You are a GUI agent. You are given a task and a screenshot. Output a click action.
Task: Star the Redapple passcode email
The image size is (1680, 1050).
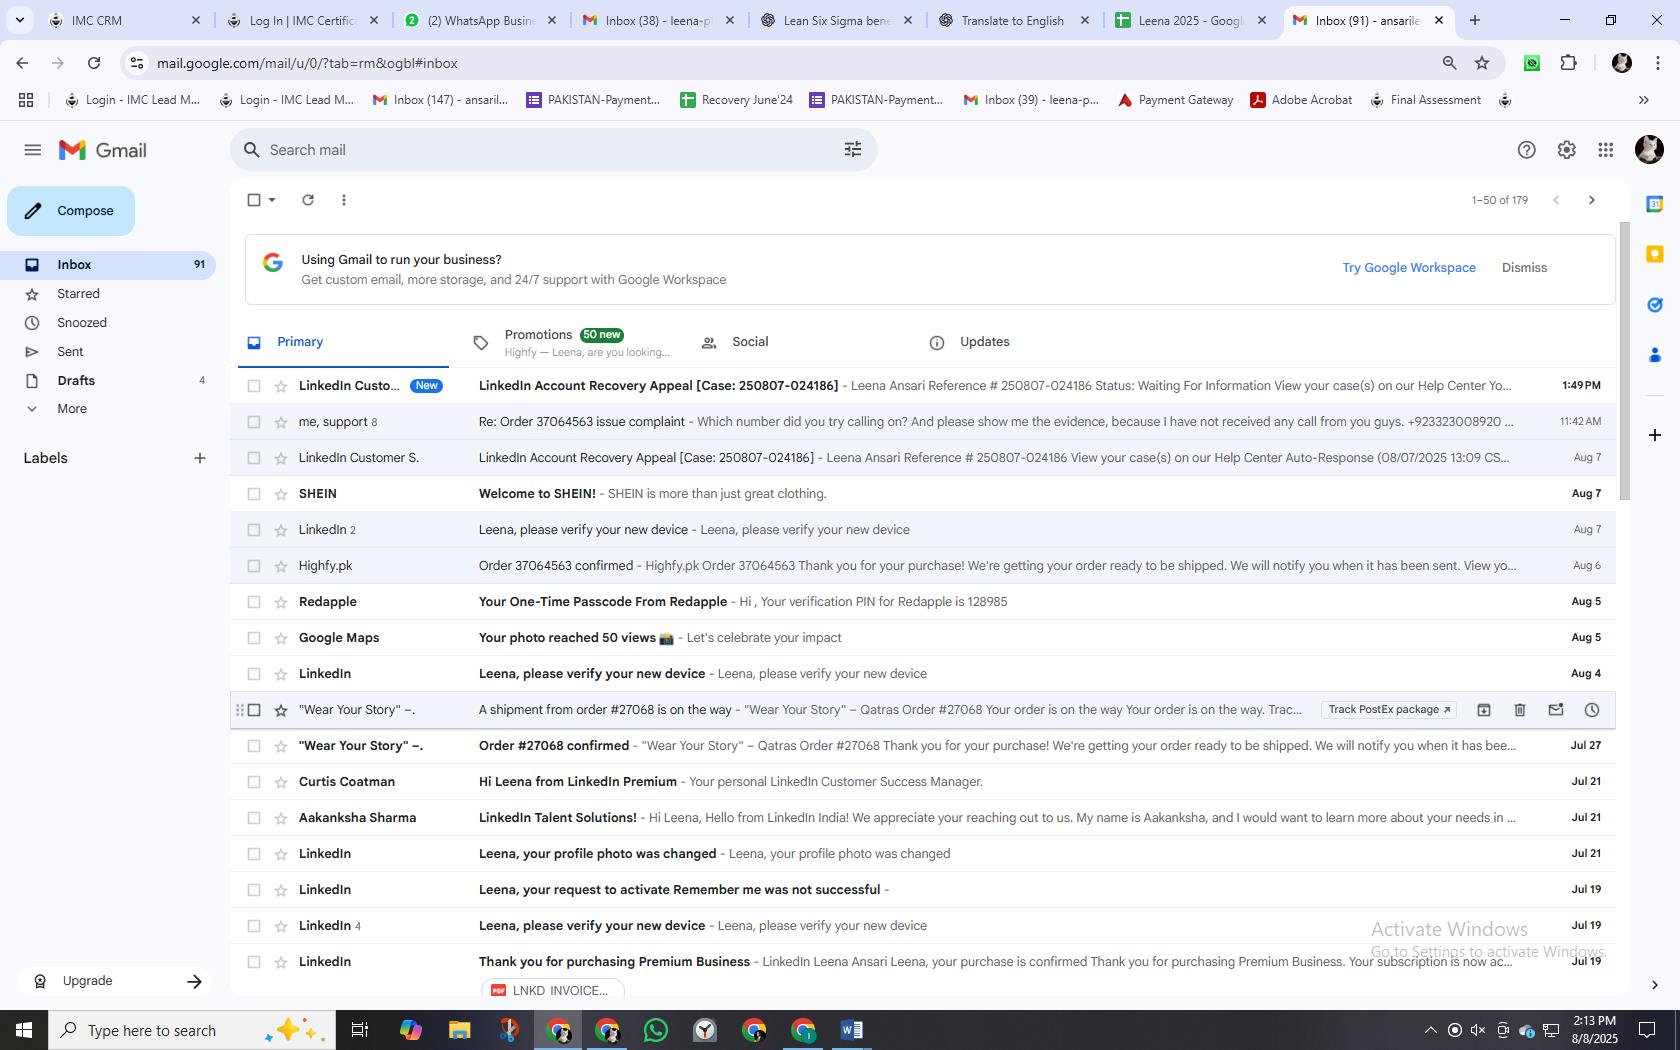pyautogui.click(x=281, y=602)
